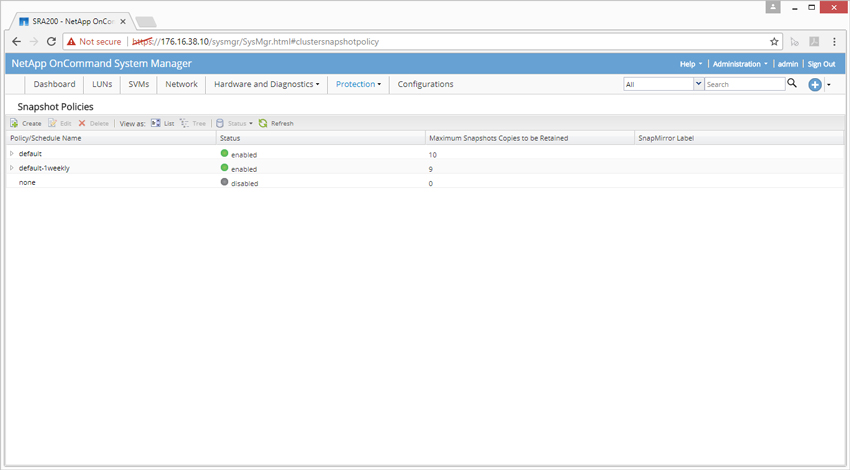Minimize the browser window
The width and height of the screenshot is (850, 470).
pos(795,8)
